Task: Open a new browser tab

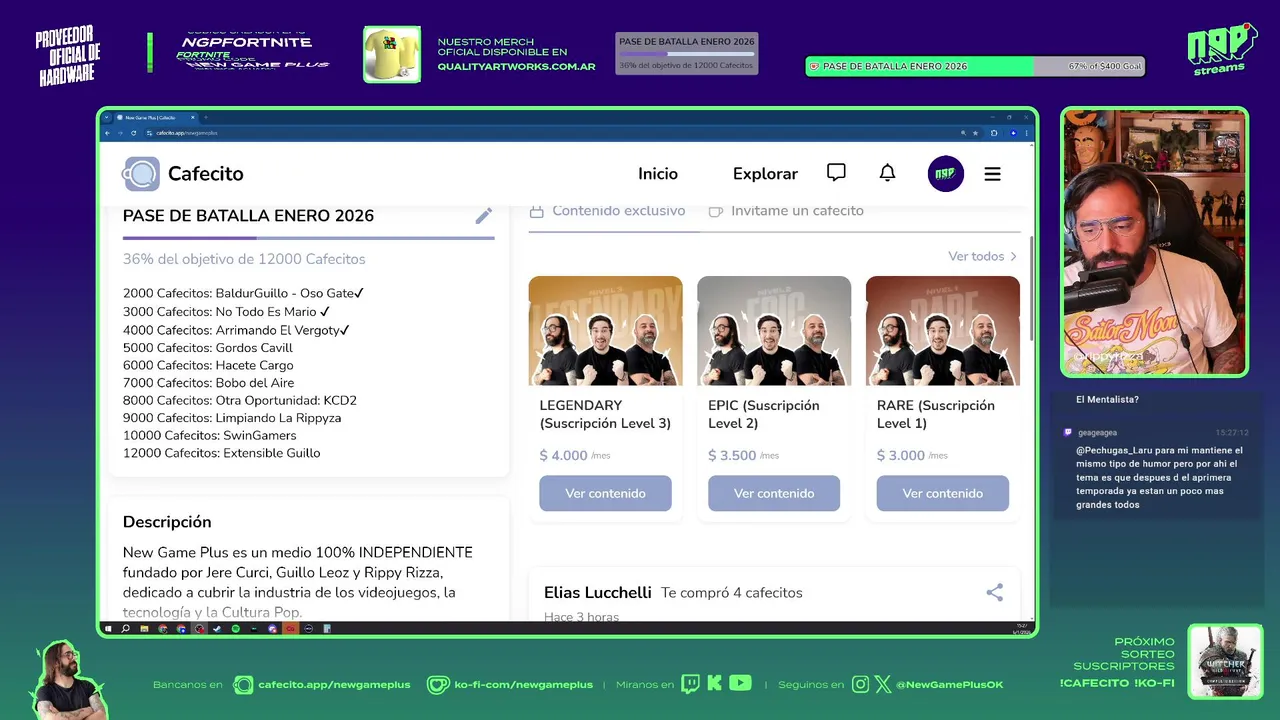Action: coord(206,117)
